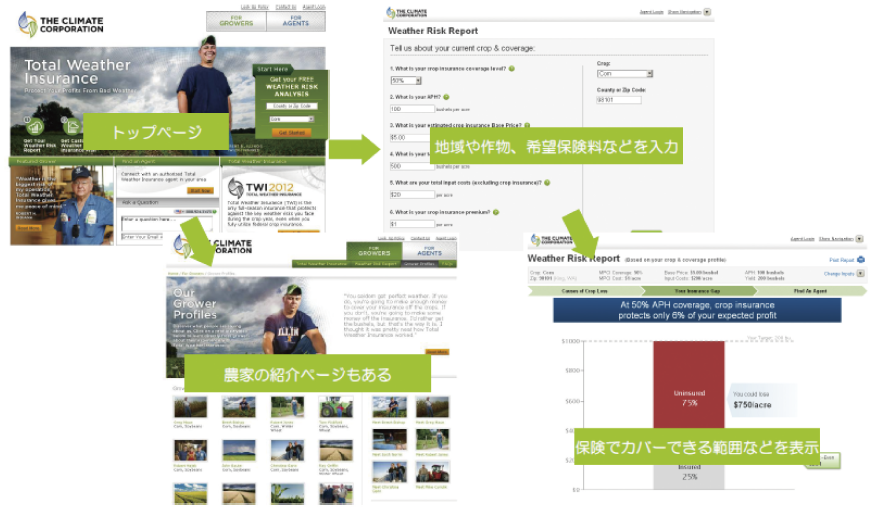Click the Home breadcrumb on Grower Profiles page
The width and height of the screenshot is (873, 510).
(x=173, y=274)
